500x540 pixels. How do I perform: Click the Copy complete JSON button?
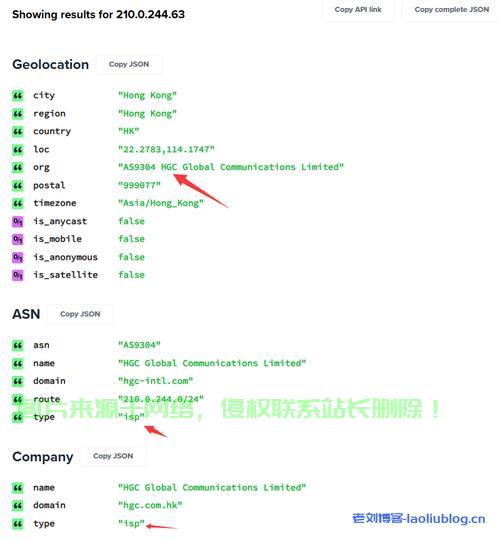(451, 10)
